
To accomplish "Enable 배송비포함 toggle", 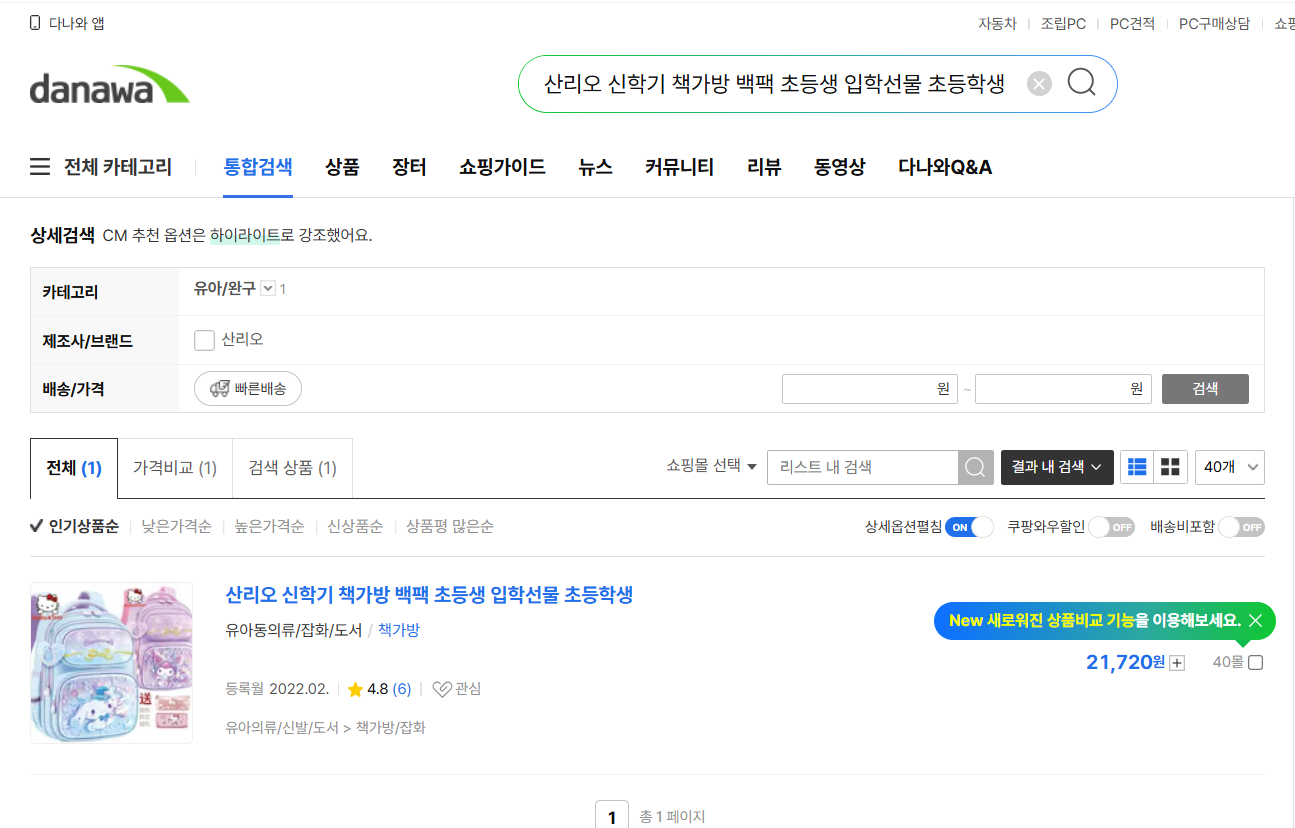I will (1241, 527).
